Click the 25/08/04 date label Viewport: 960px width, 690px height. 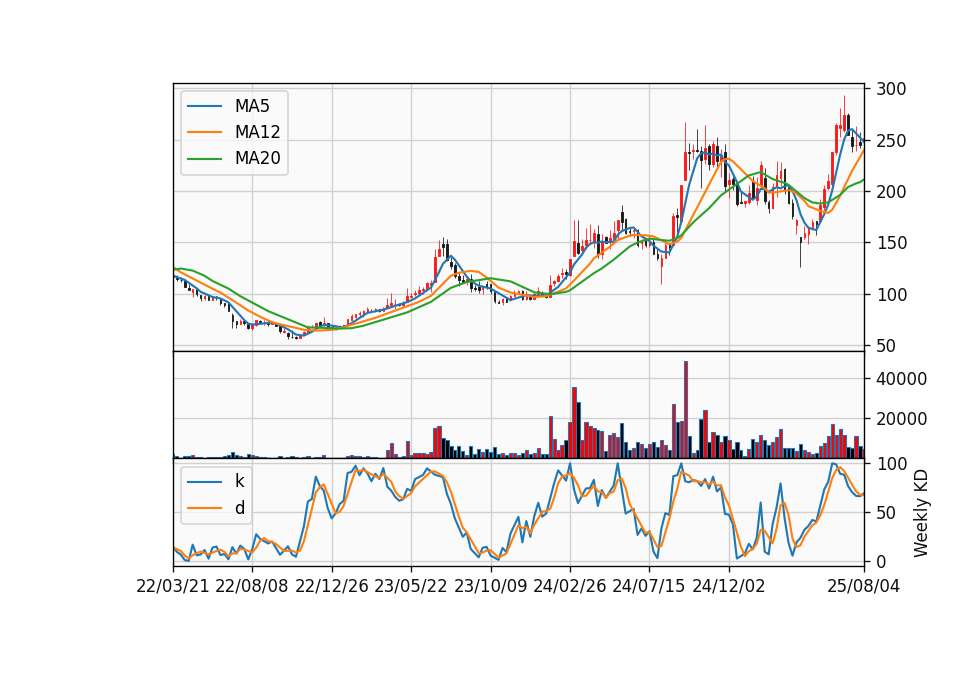pyautogui.click(x=864, y=586)
